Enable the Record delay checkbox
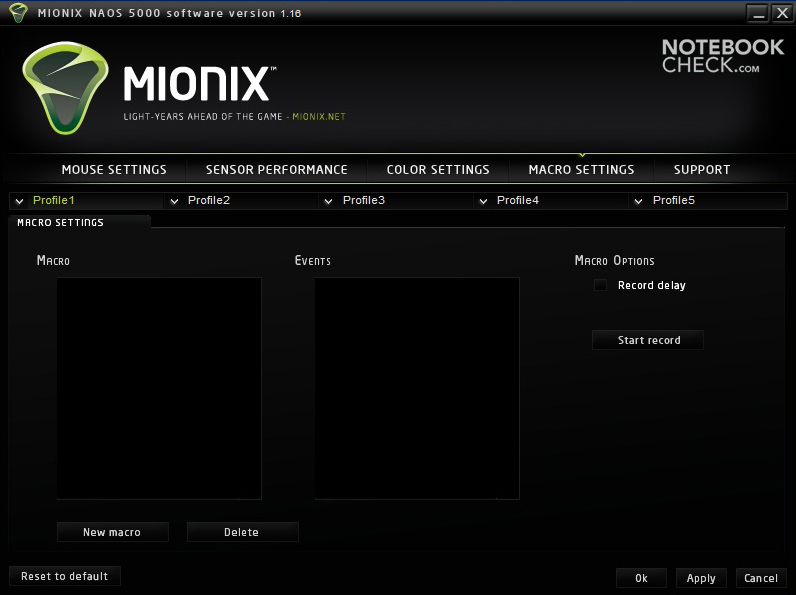Viewport: 796px width, 595px height. click(x=600, y=285)
